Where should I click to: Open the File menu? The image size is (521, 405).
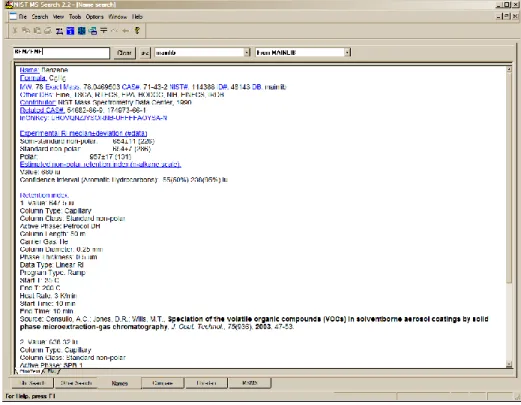pos(23,16)
